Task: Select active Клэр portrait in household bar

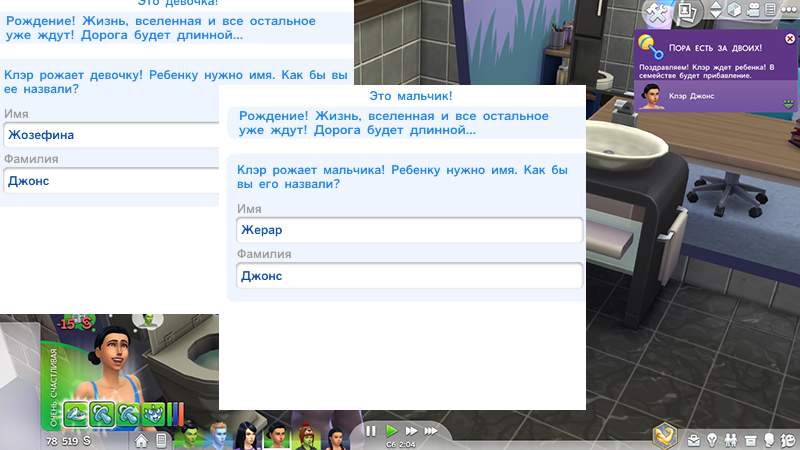Action: click(277, 436)
